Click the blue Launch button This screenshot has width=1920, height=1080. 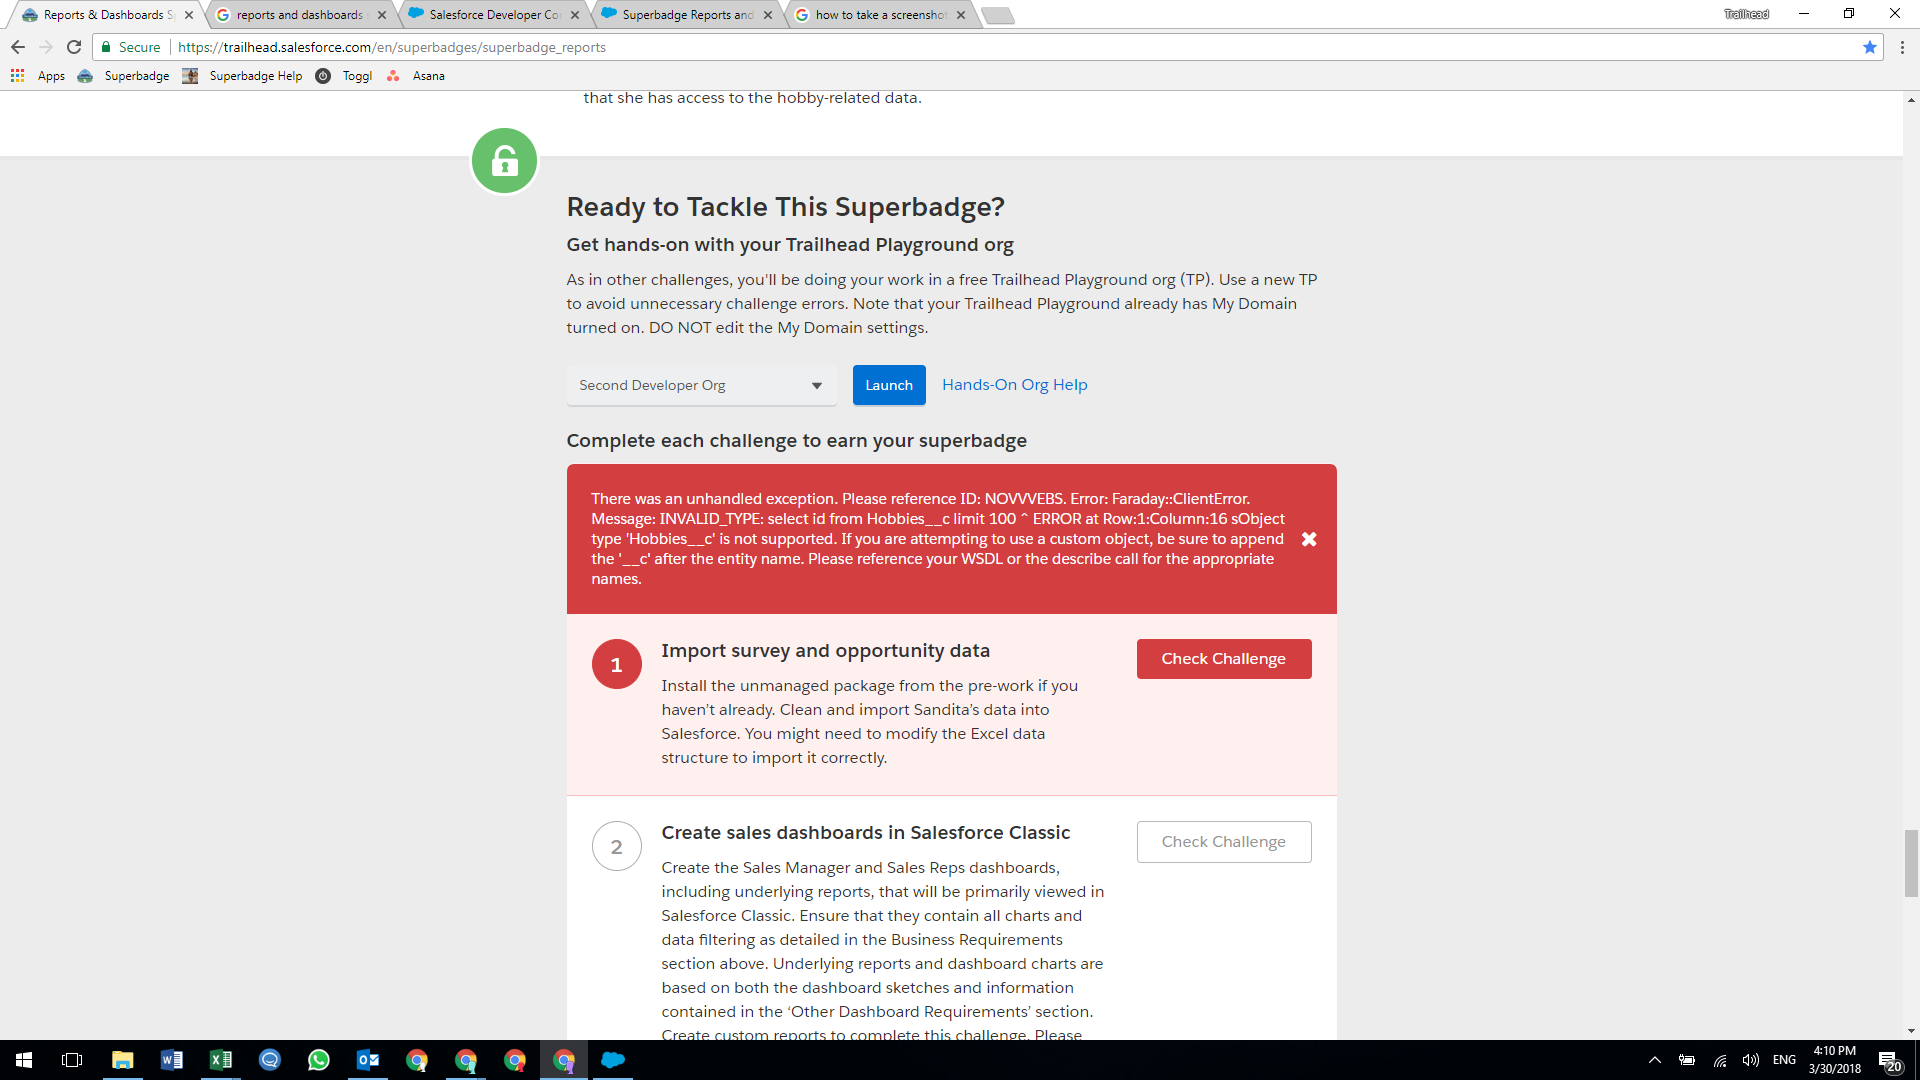[x=888, y=385]
